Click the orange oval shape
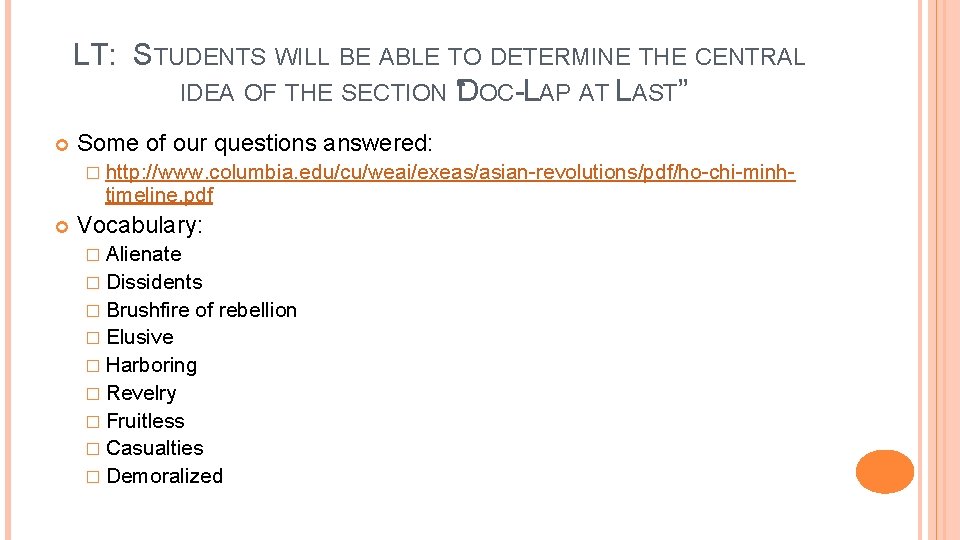This screenshot has width=960, height=540. (884, 472)
